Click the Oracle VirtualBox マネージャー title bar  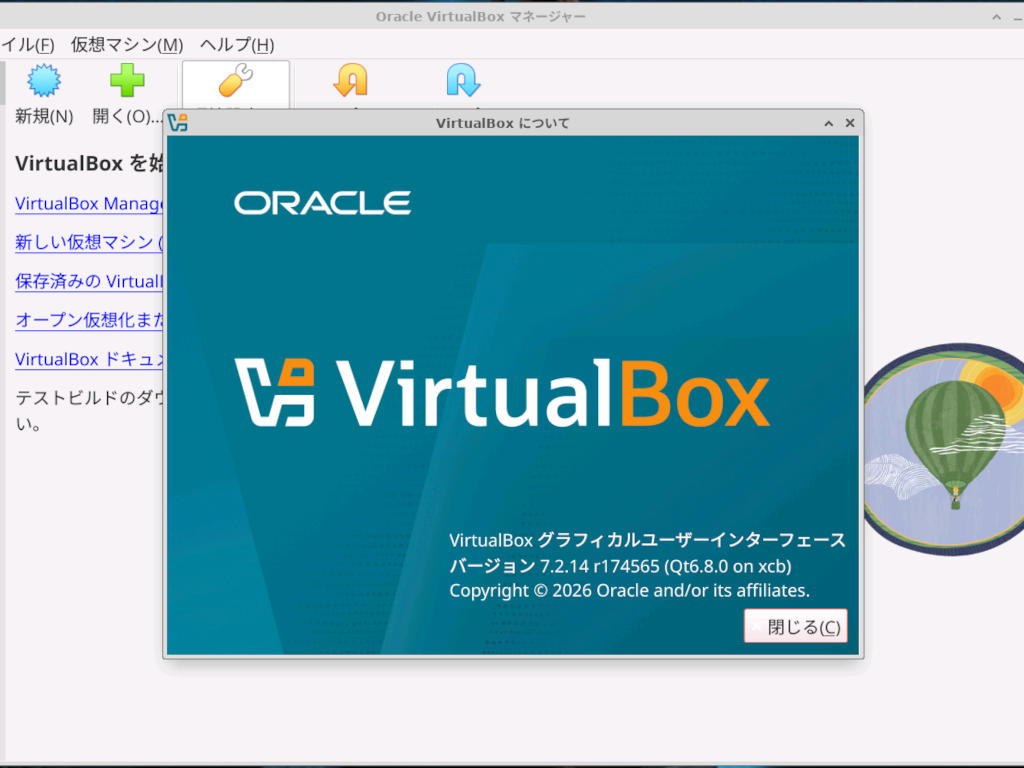coord(480,16)
